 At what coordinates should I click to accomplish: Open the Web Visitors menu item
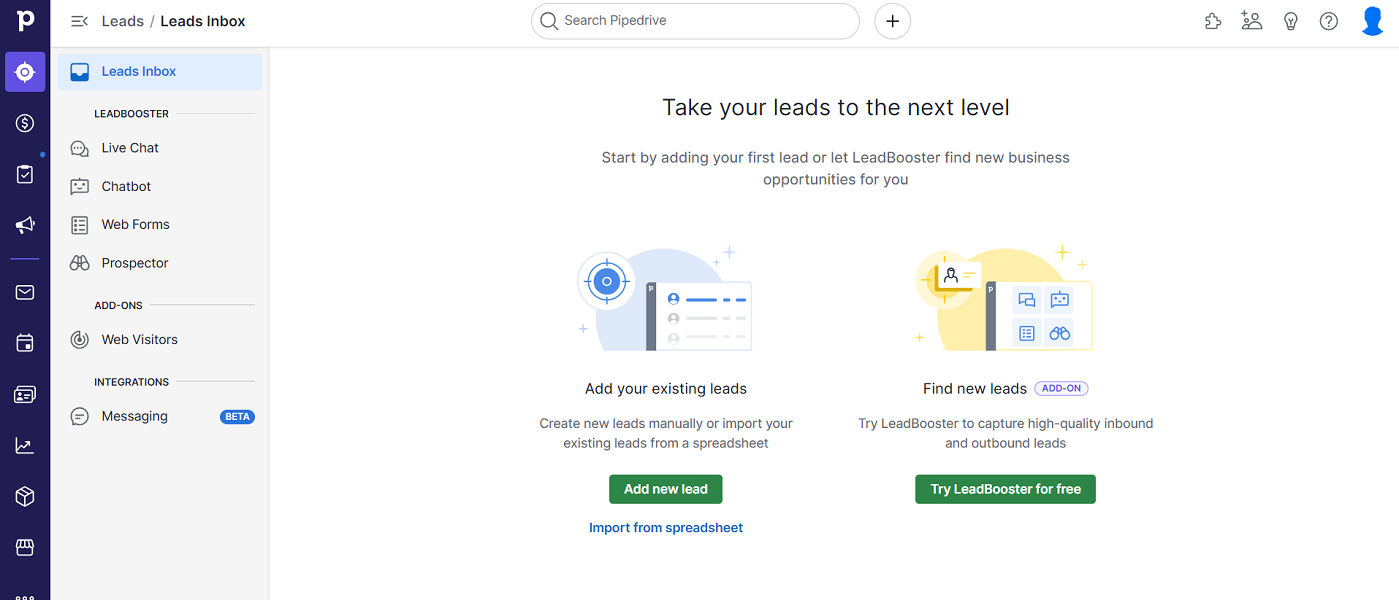click(x=160, y=340)
